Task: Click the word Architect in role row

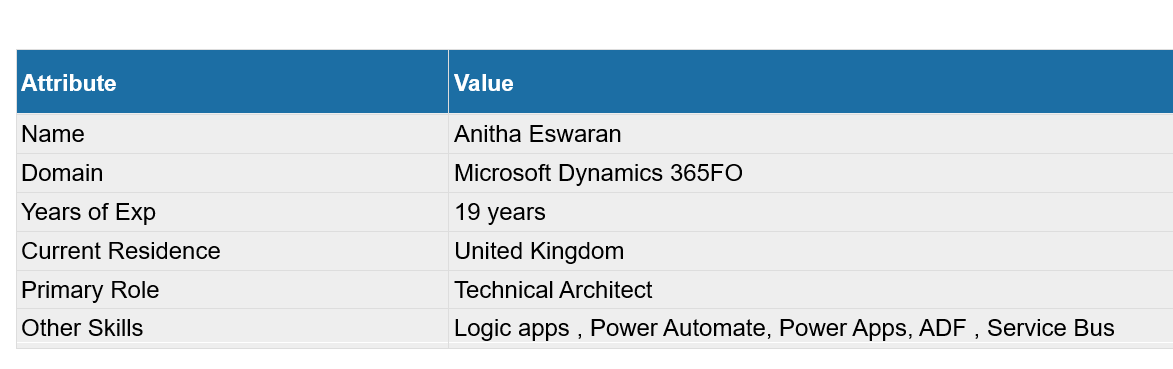Action: coord(604,290)
